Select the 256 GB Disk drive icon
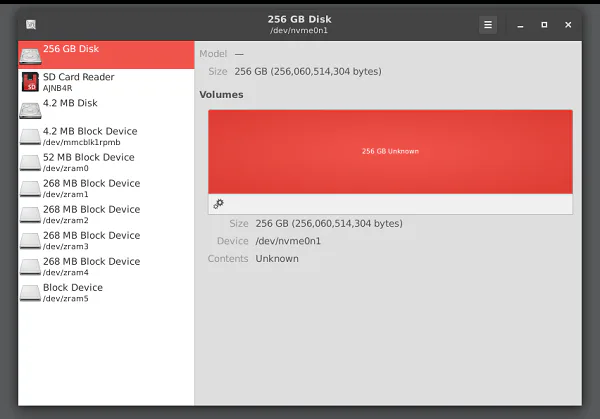 [x=30, y=56]
